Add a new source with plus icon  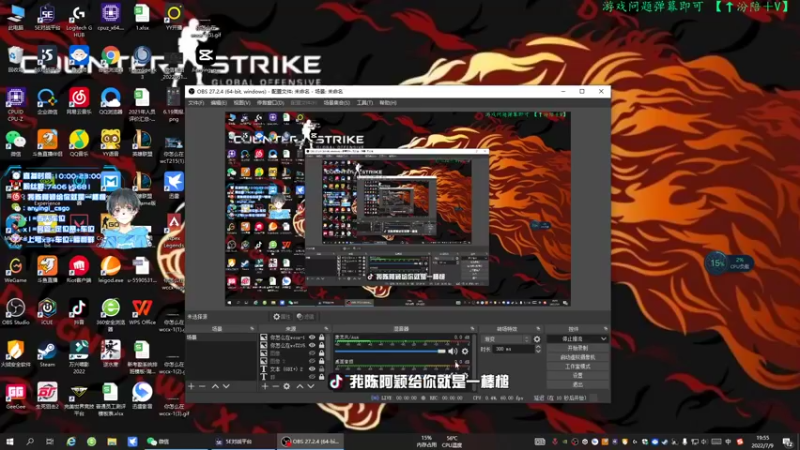(265, 386)
